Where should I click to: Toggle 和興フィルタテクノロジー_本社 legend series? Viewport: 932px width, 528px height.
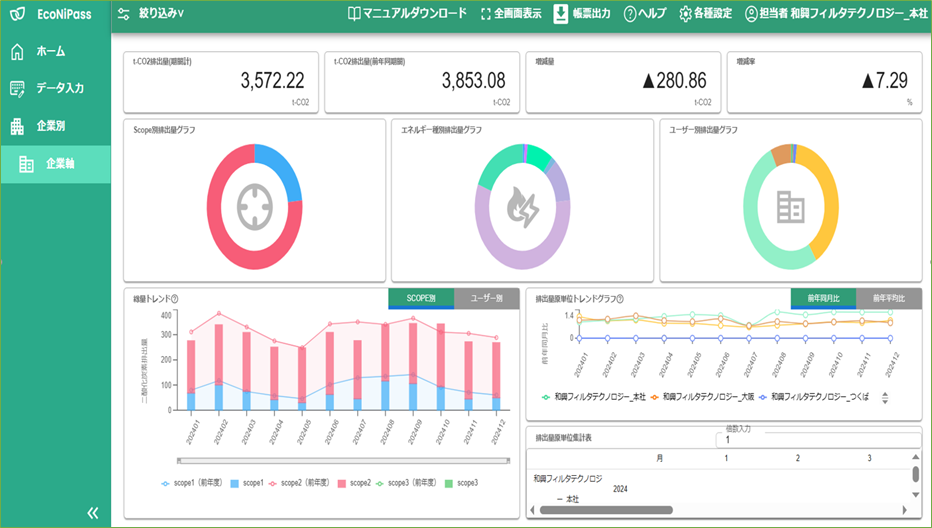pyautogui.click(x=593, y=397)
